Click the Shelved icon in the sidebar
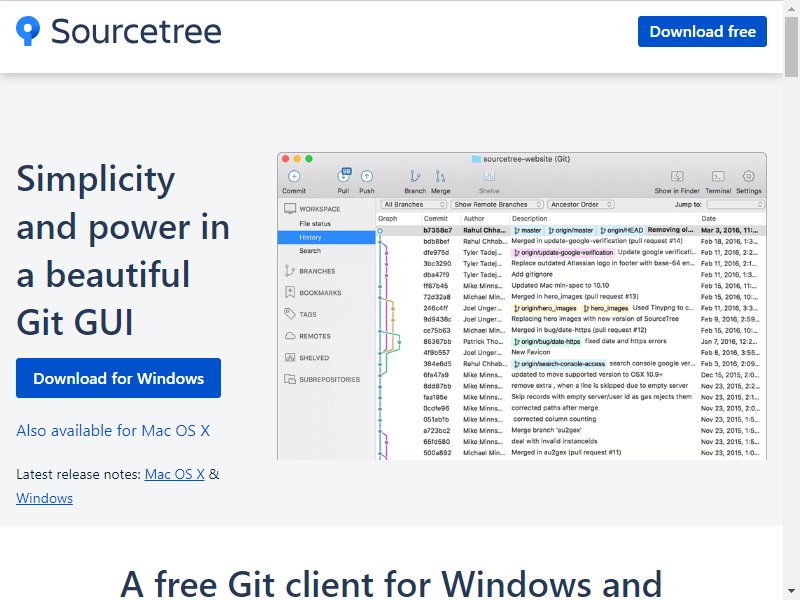 pyautogui.click(x=290, y=358)
